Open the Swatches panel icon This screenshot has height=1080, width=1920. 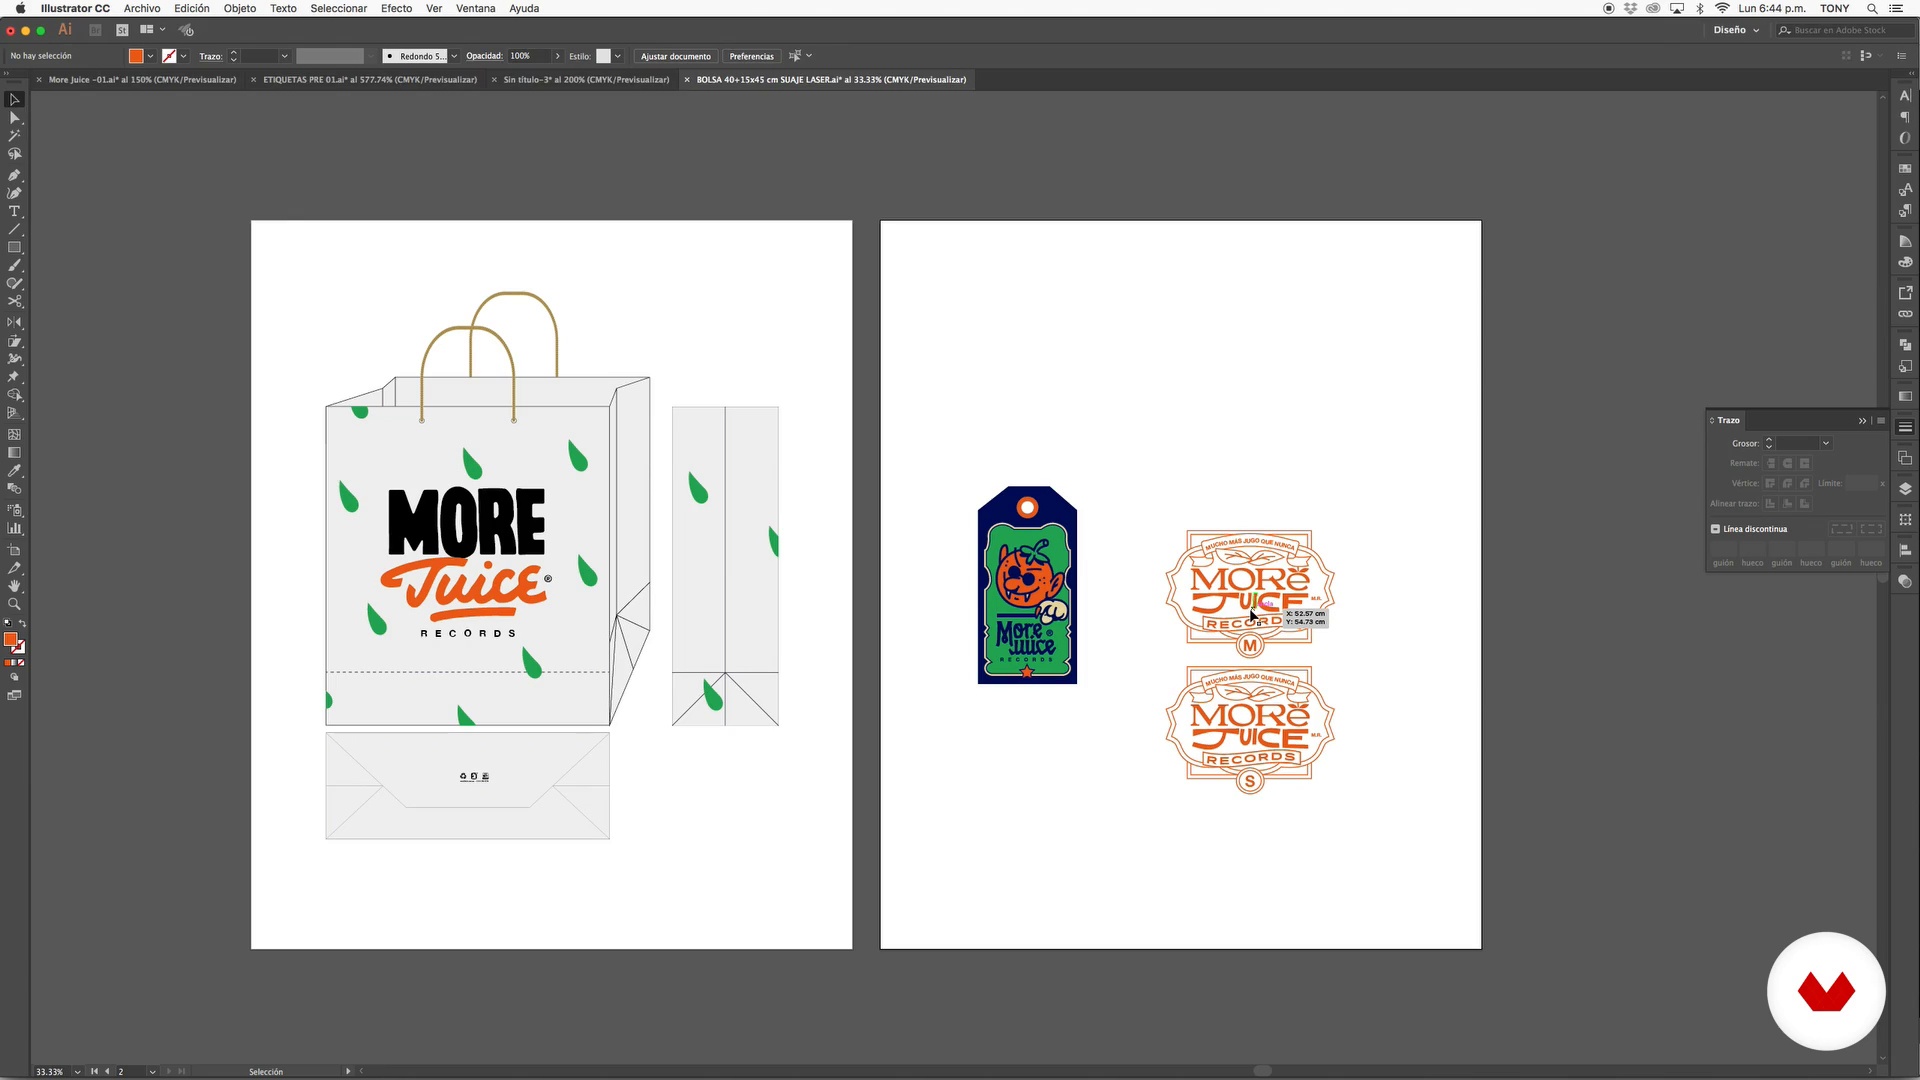(1905, 168)
